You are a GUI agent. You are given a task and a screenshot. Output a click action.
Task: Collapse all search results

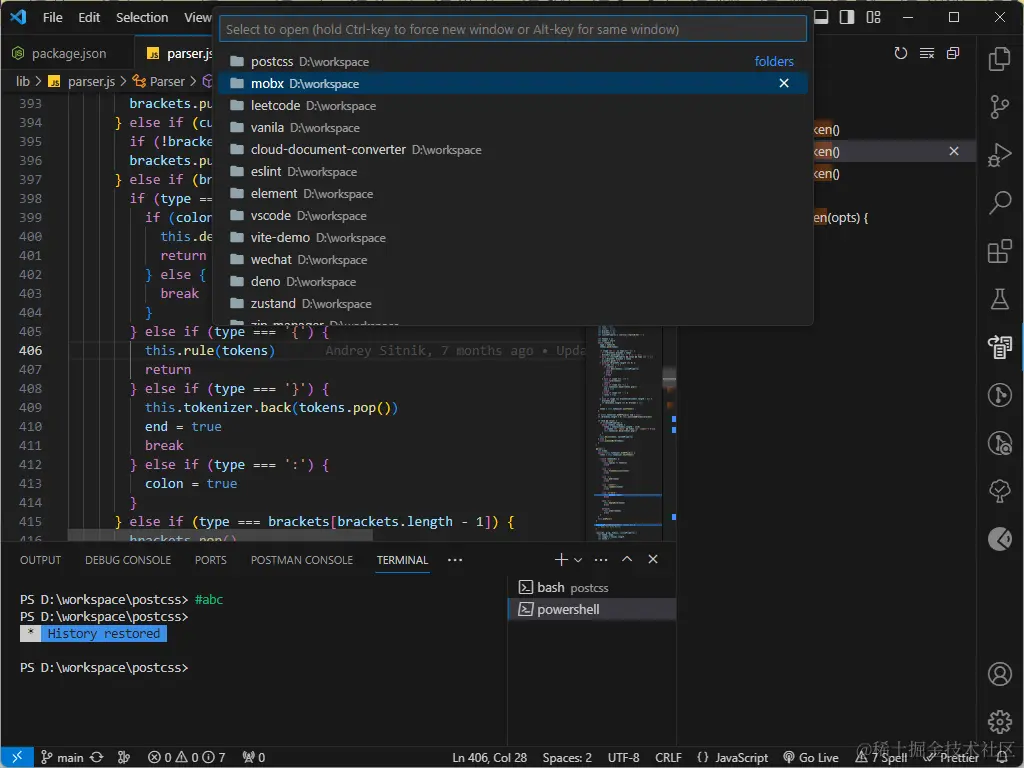[953, 53]
